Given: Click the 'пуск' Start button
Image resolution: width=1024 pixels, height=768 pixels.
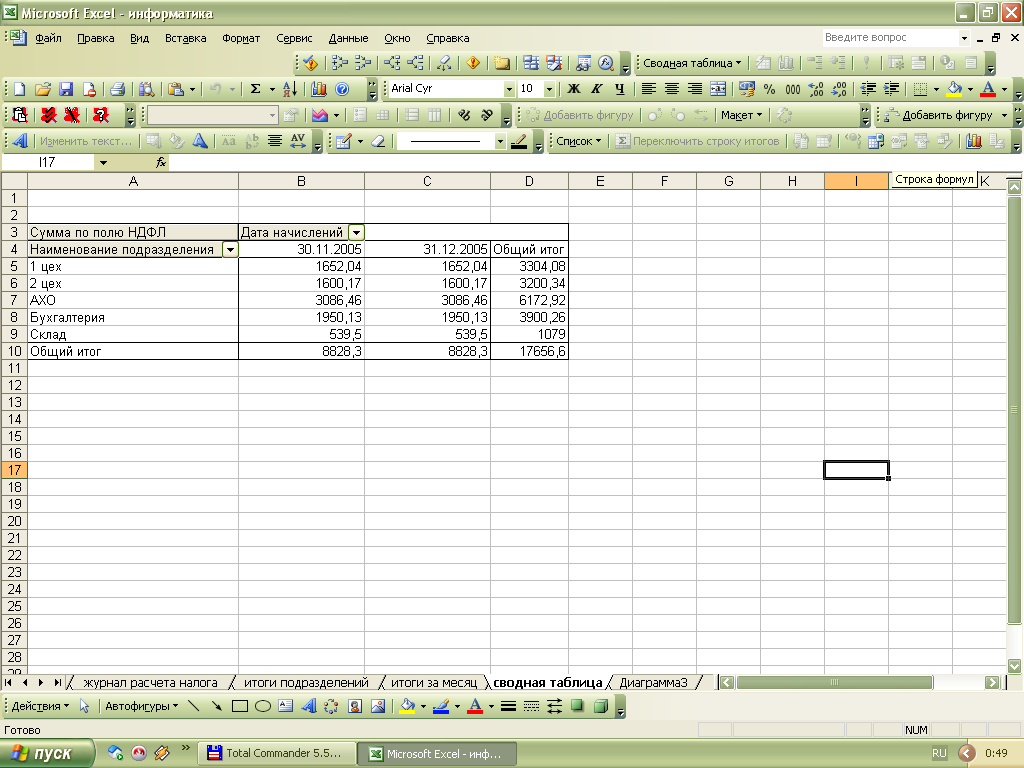Looking at the screenshot, I should point(43,754).
